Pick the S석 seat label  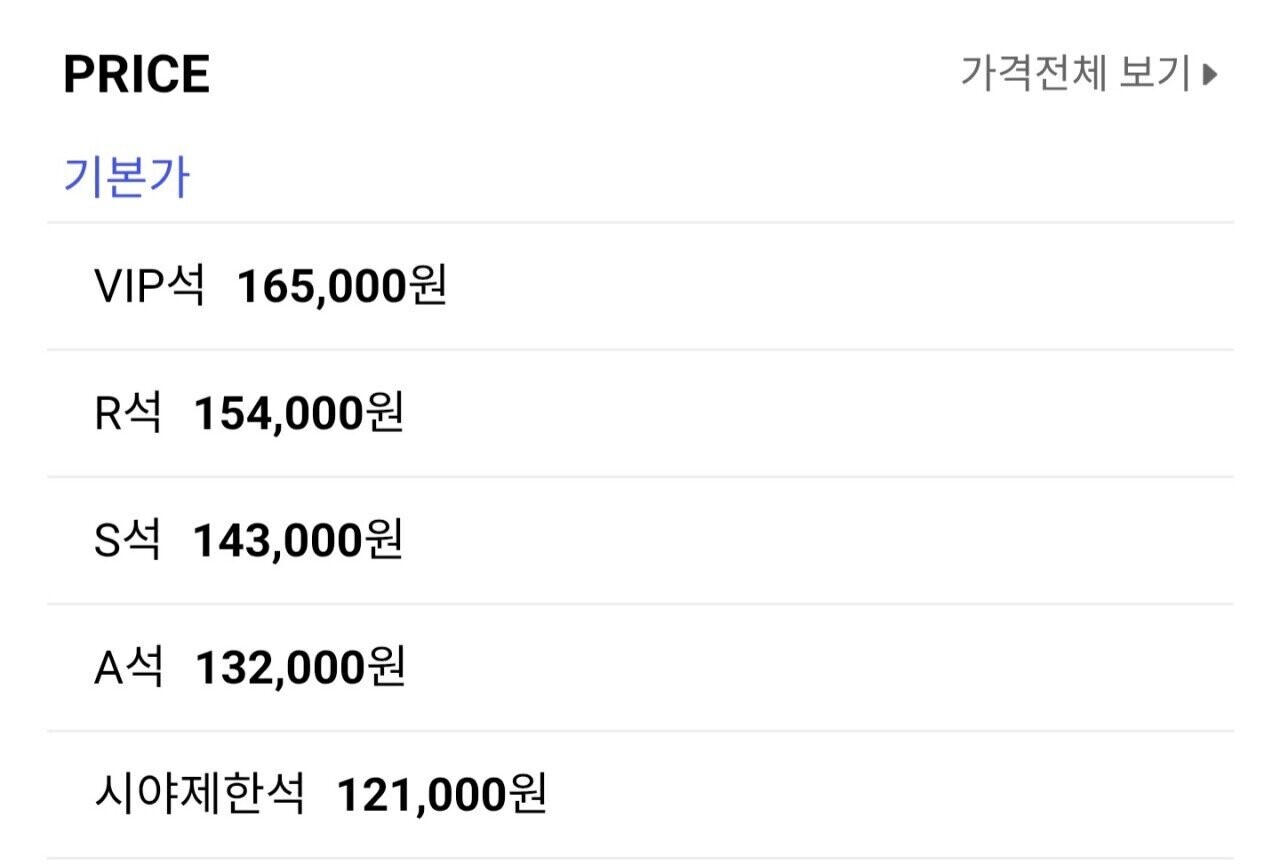coord(127,541)
